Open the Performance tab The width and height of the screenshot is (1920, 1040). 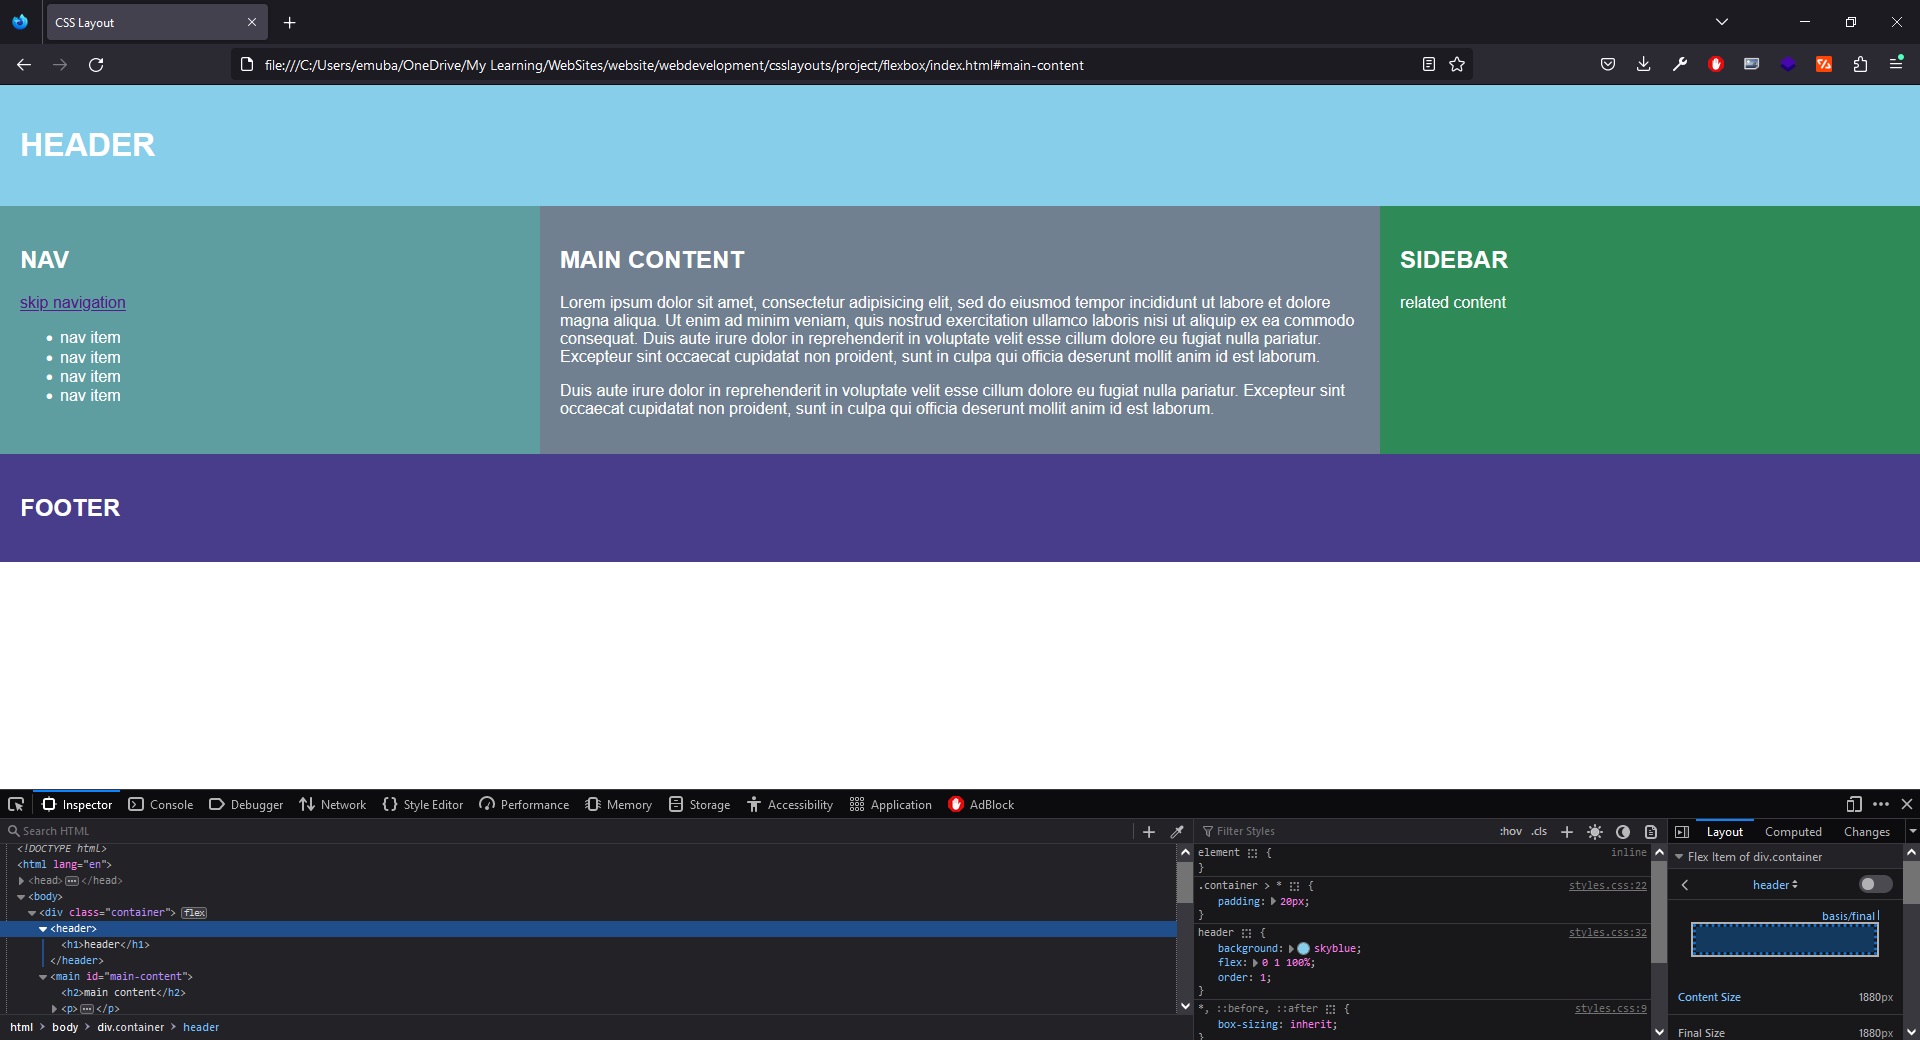[x=524, y=804]
